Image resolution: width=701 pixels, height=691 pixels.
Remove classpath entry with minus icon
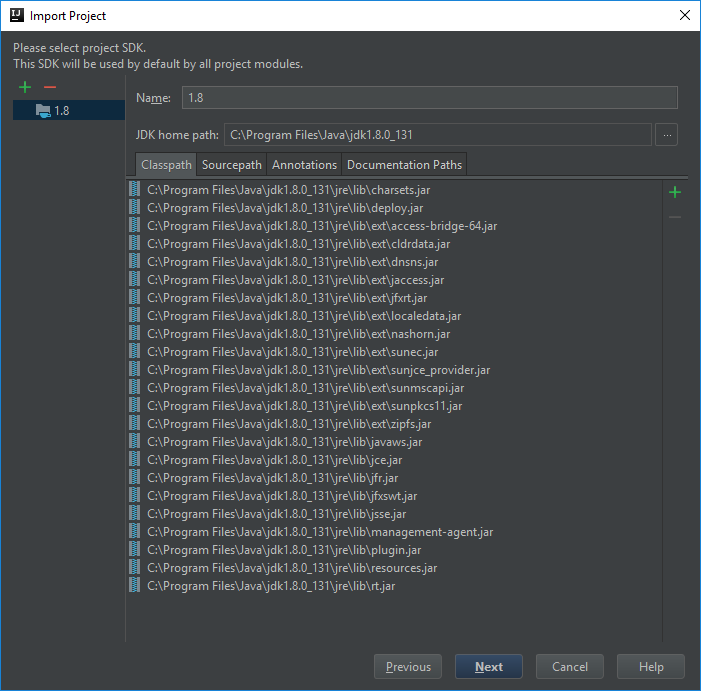point(675,217)
